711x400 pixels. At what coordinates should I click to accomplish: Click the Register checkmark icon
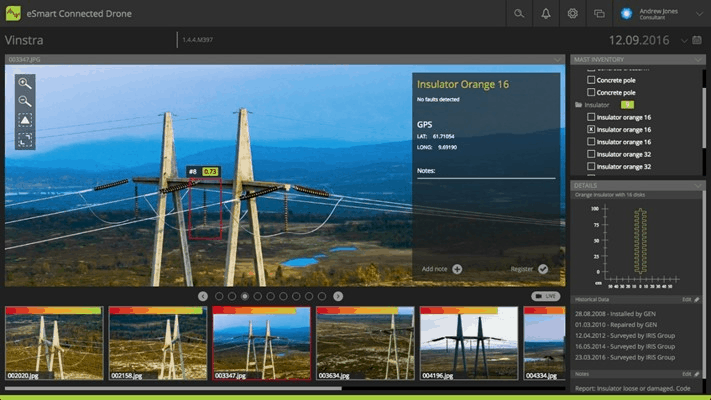pyautogui.click(x=543, y=269)
